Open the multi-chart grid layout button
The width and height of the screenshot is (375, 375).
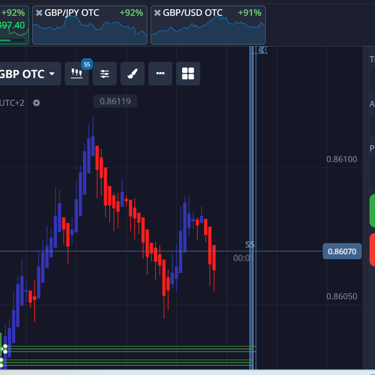coord(188,73)
